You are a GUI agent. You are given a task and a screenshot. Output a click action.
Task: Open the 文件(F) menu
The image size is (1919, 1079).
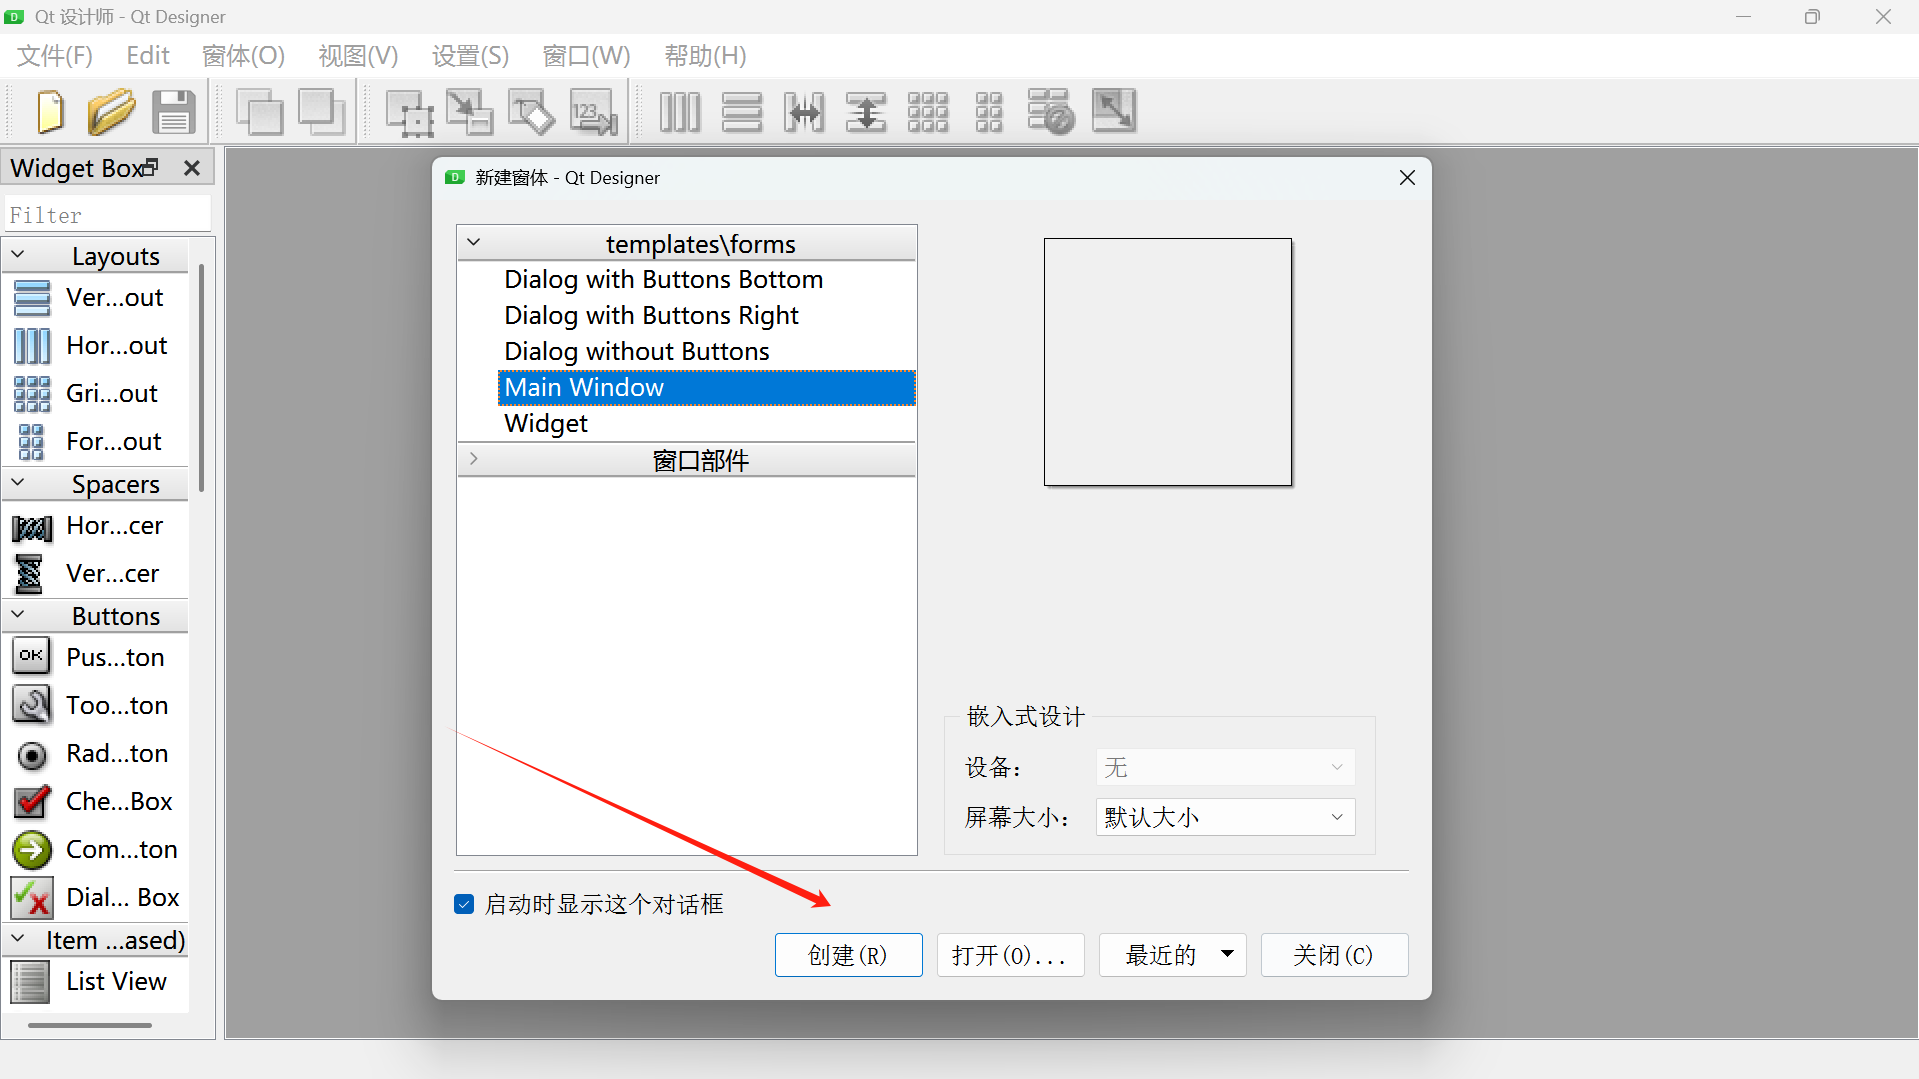point(55,56)
